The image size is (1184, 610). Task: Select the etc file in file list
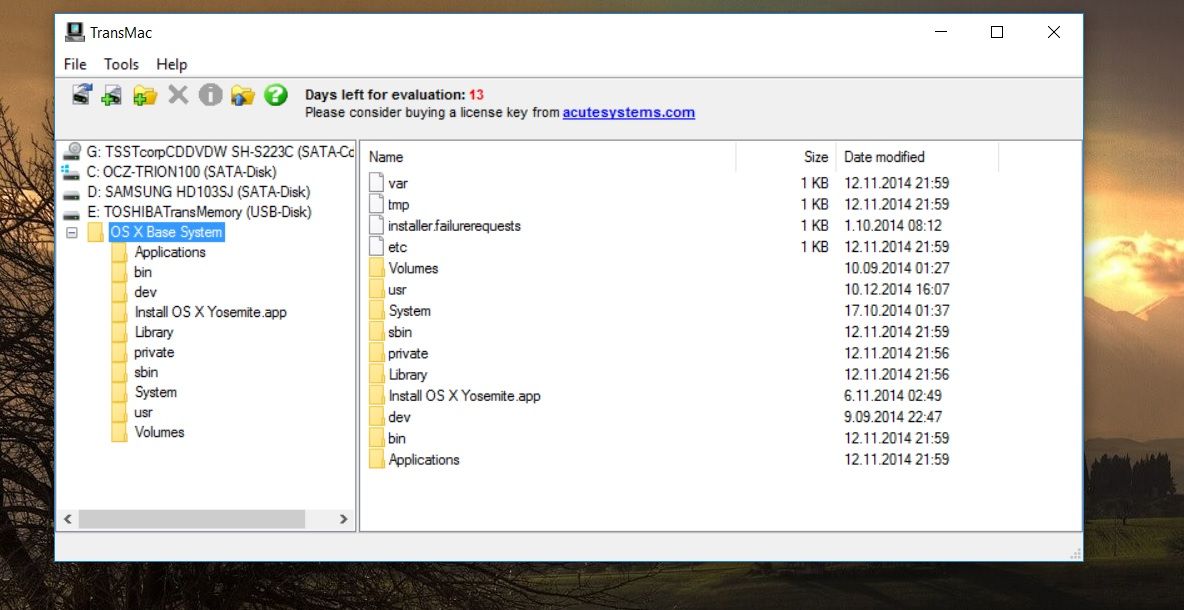pos(397,247)
